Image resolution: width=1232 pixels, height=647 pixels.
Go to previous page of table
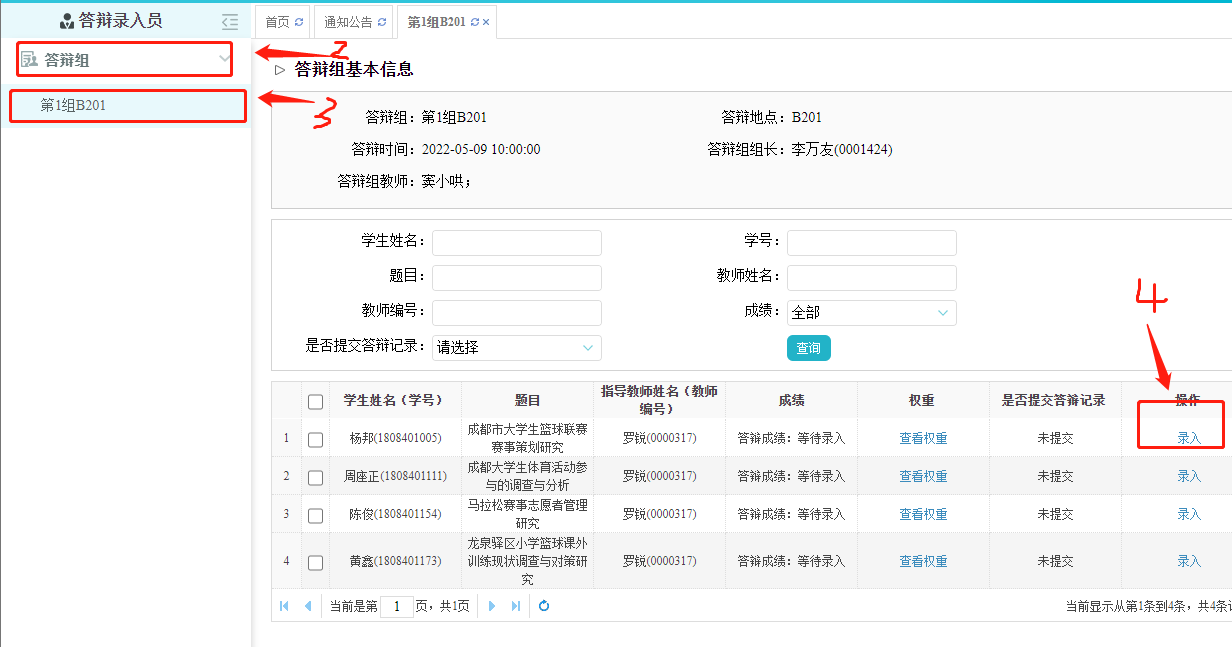pyautogui.click(x=308, y=606)
